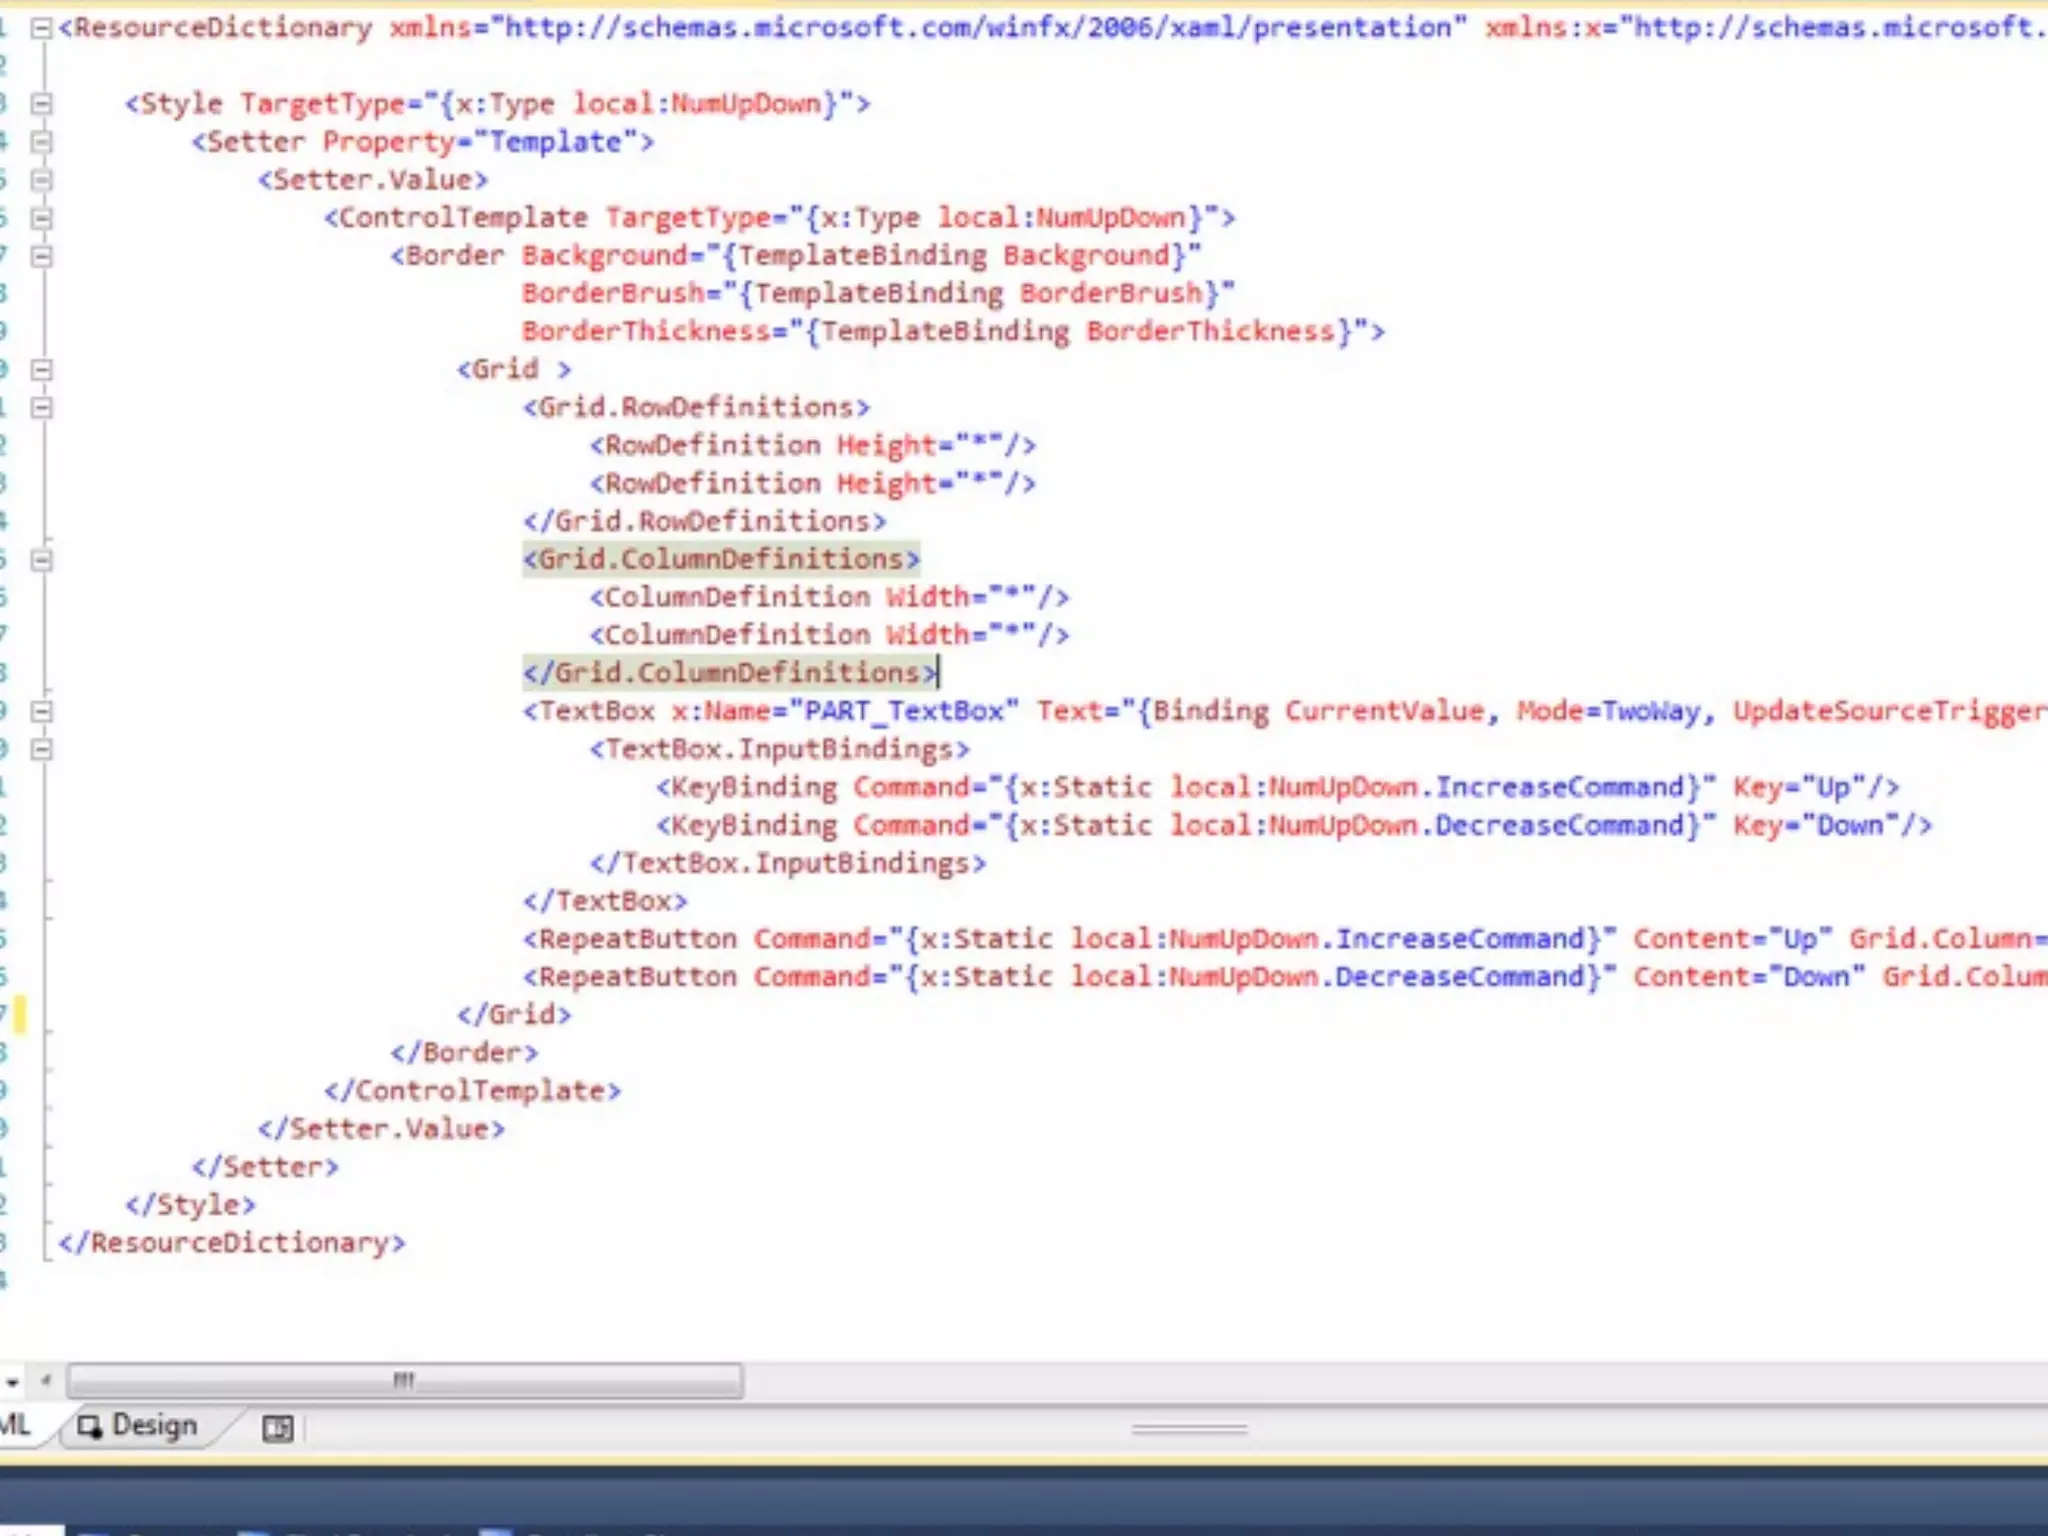
Task: Collapse the Grid element outline node
Action: [x=41, y=370]
